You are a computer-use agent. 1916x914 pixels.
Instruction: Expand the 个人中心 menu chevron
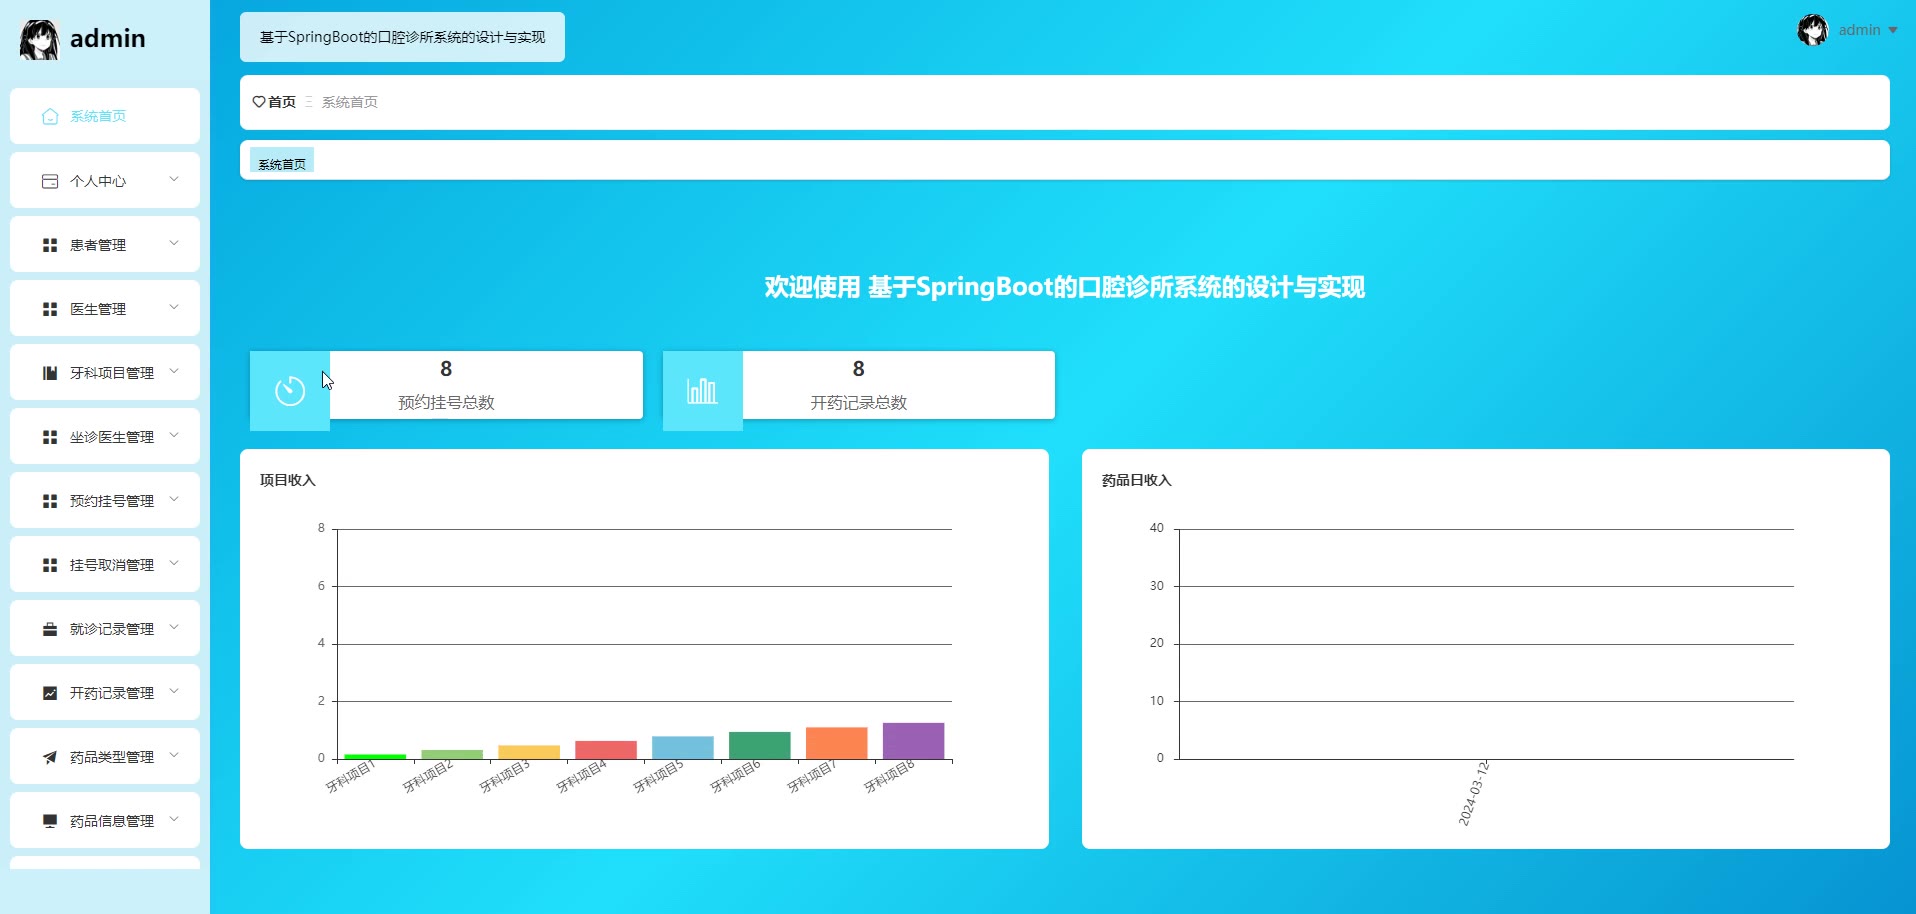point(174,179)
